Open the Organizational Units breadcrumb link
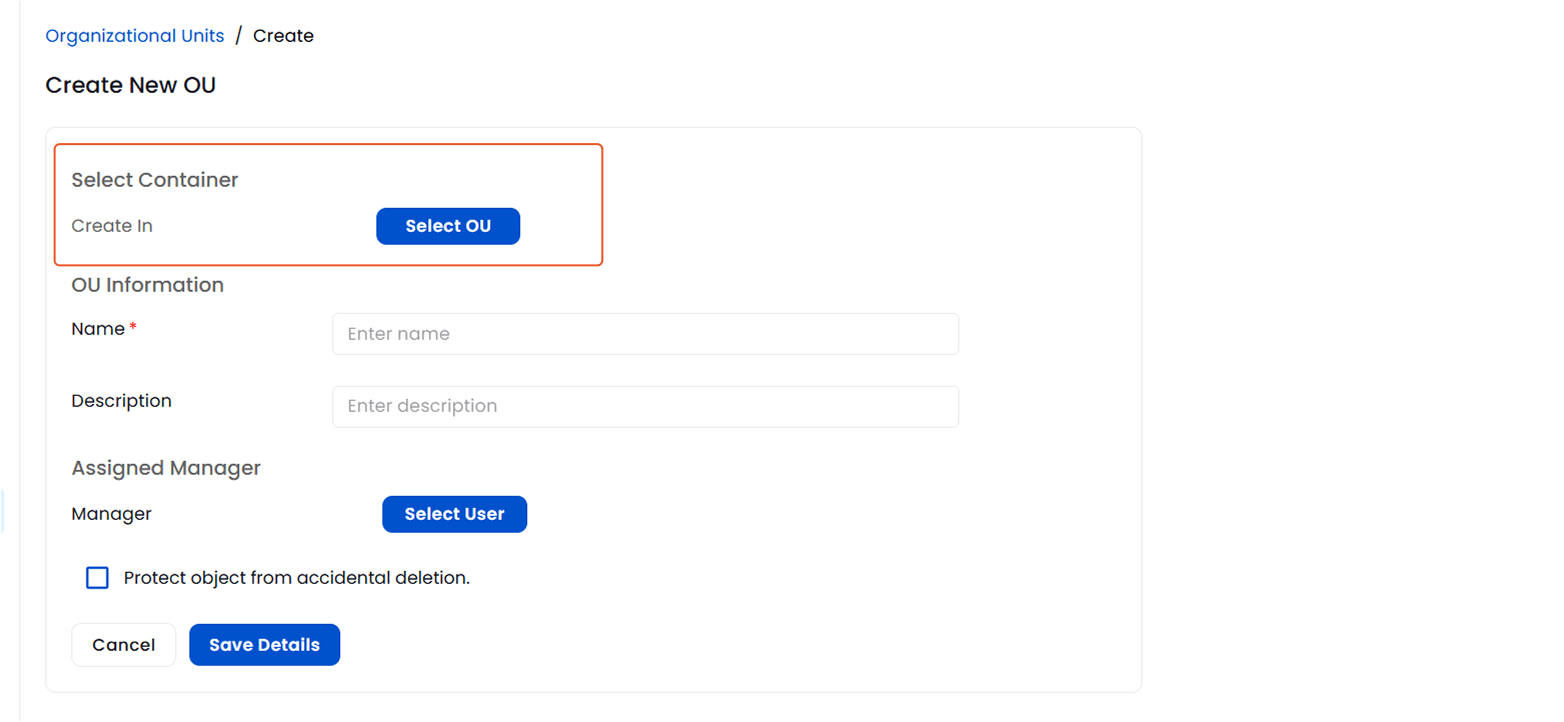The width and height of the screenshot is (1564, 722). click(134, 35)
